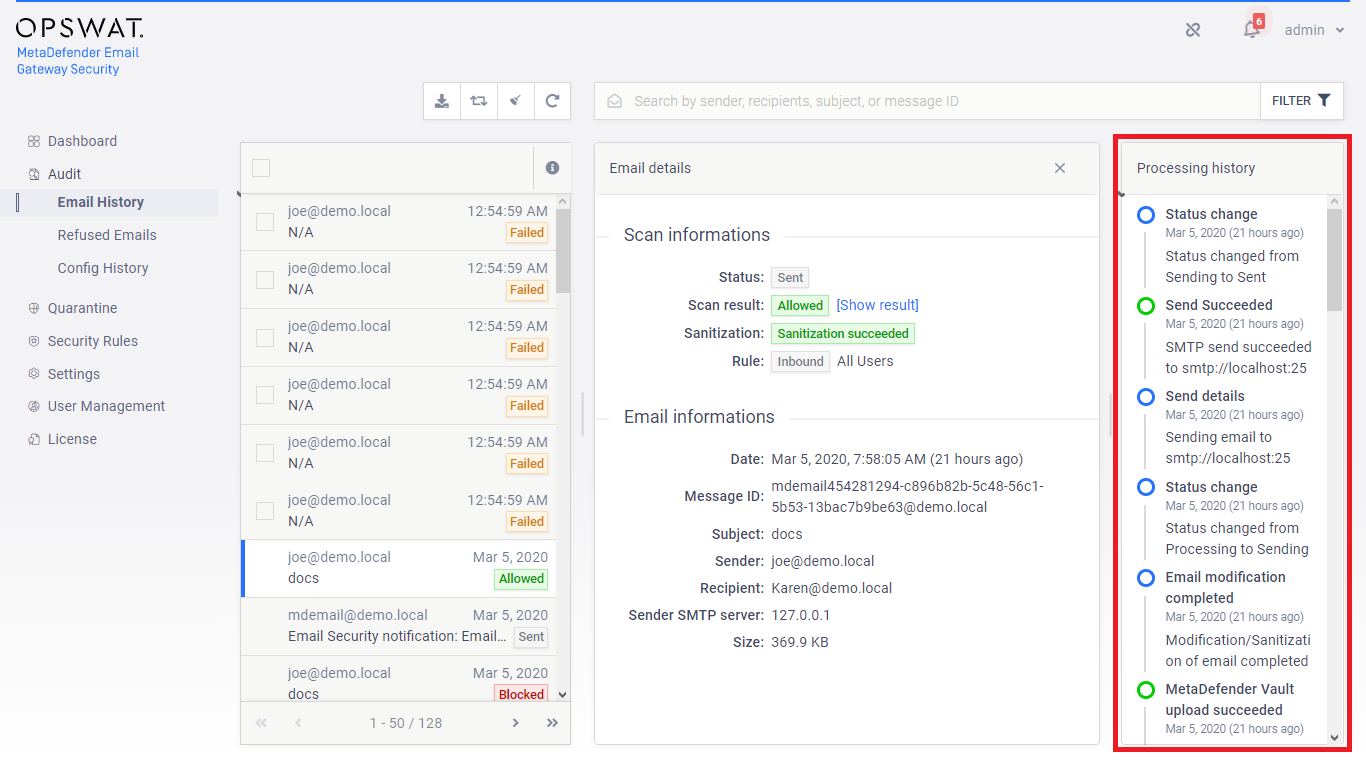Click the User Management sidebar icon
The height and width of the screenshot is (768, 1366).
click(x=34, y=406)
